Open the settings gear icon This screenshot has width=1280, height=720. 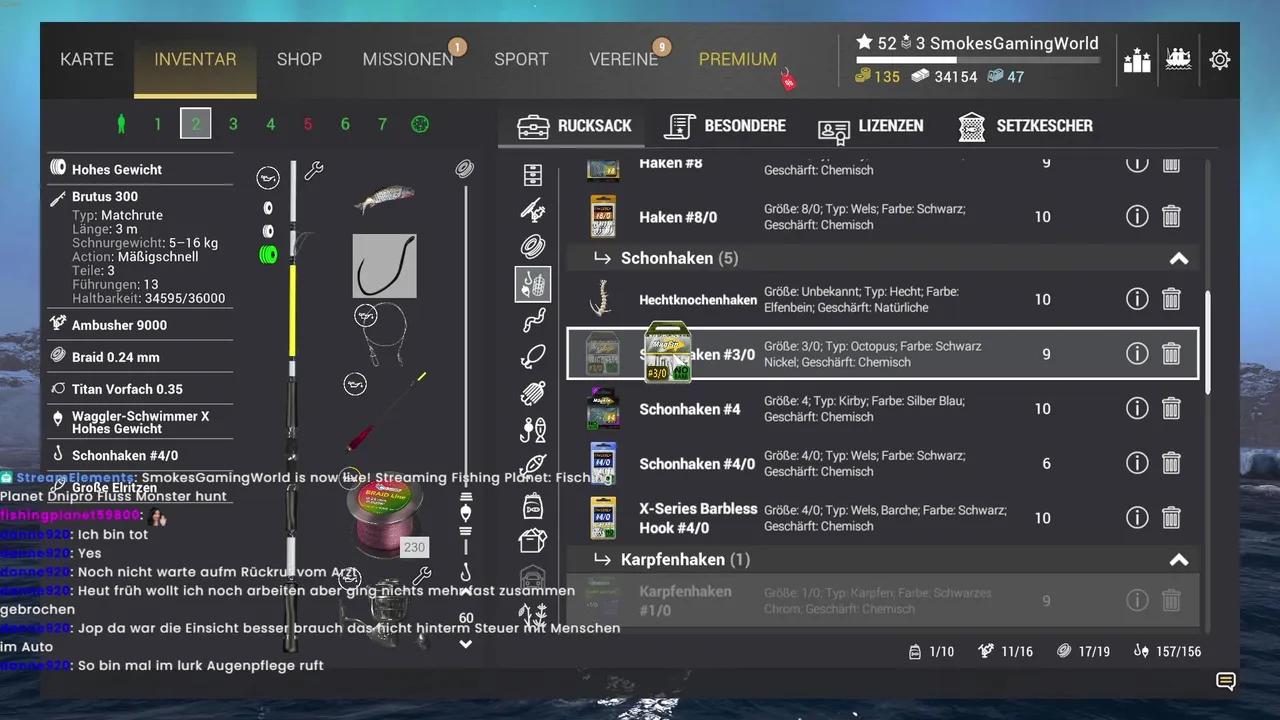(x=1219, y=60)
